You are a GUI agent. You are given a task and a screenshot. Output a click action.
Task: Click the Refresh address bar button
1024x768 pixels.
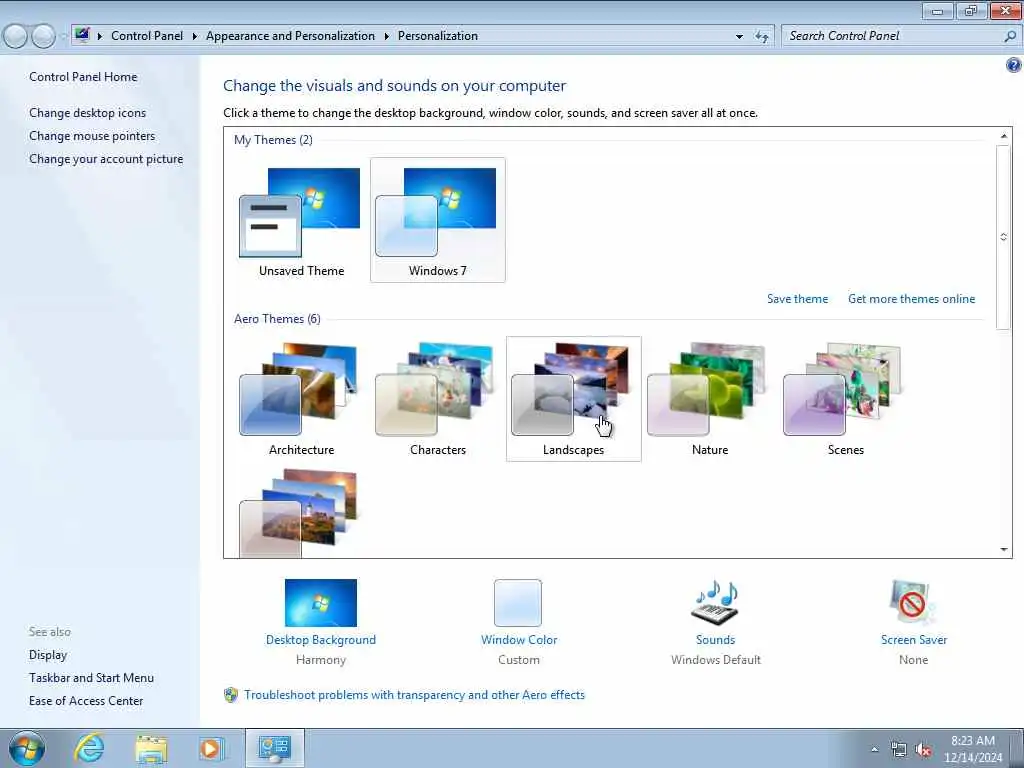[761, 37]
